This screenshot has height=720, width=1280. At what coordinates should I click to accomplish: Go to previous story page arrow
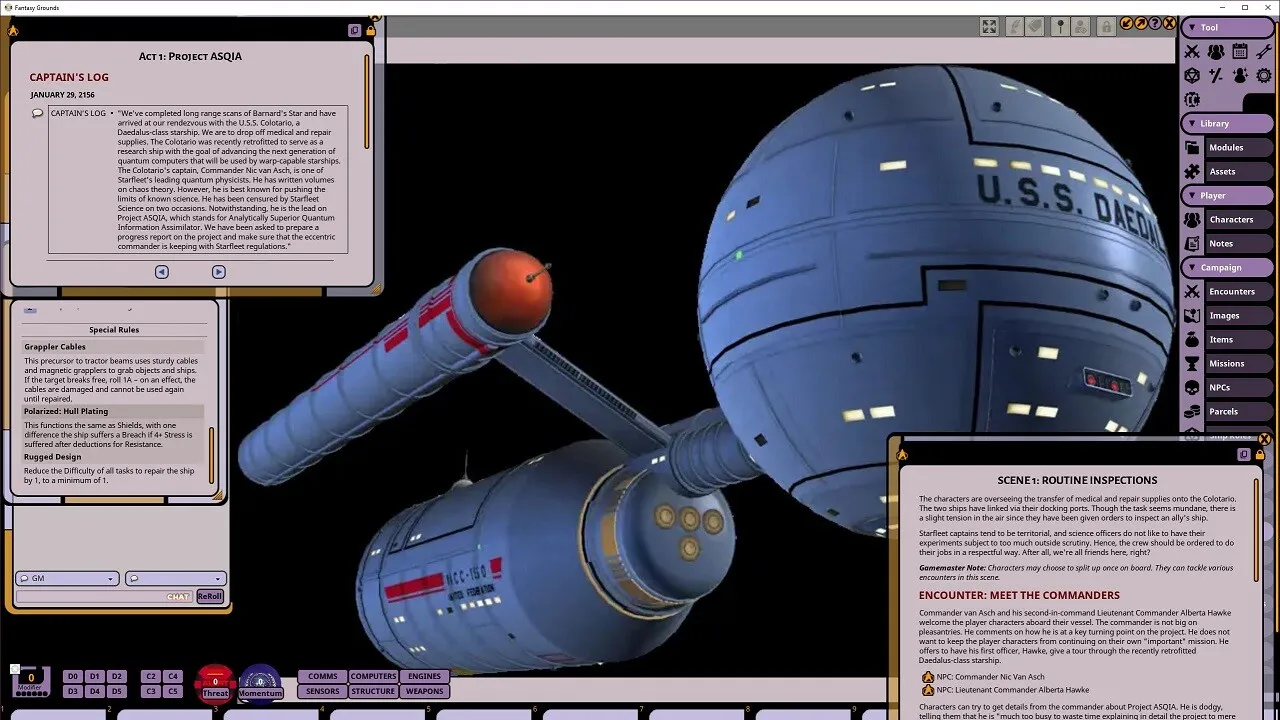[x=162, y=272]
